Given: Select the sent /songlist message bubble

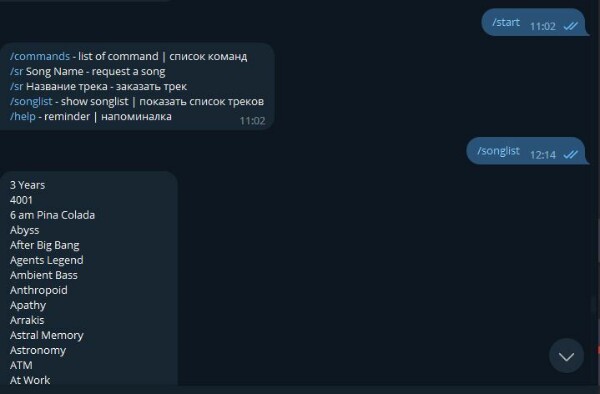Looking at the screenshot, I should tap(527, 151).
